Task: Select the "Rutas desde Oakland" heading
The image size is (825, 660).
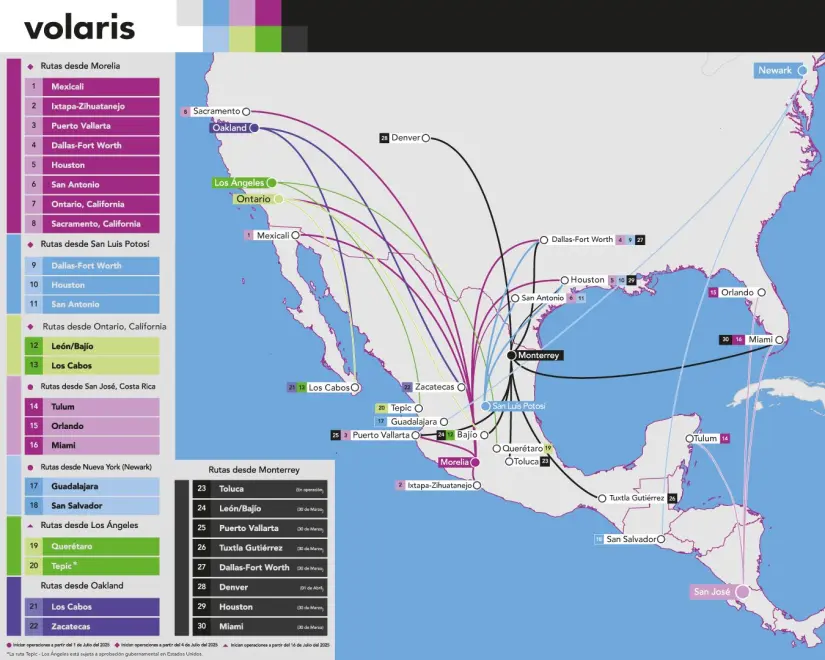Action: point(82,586)
